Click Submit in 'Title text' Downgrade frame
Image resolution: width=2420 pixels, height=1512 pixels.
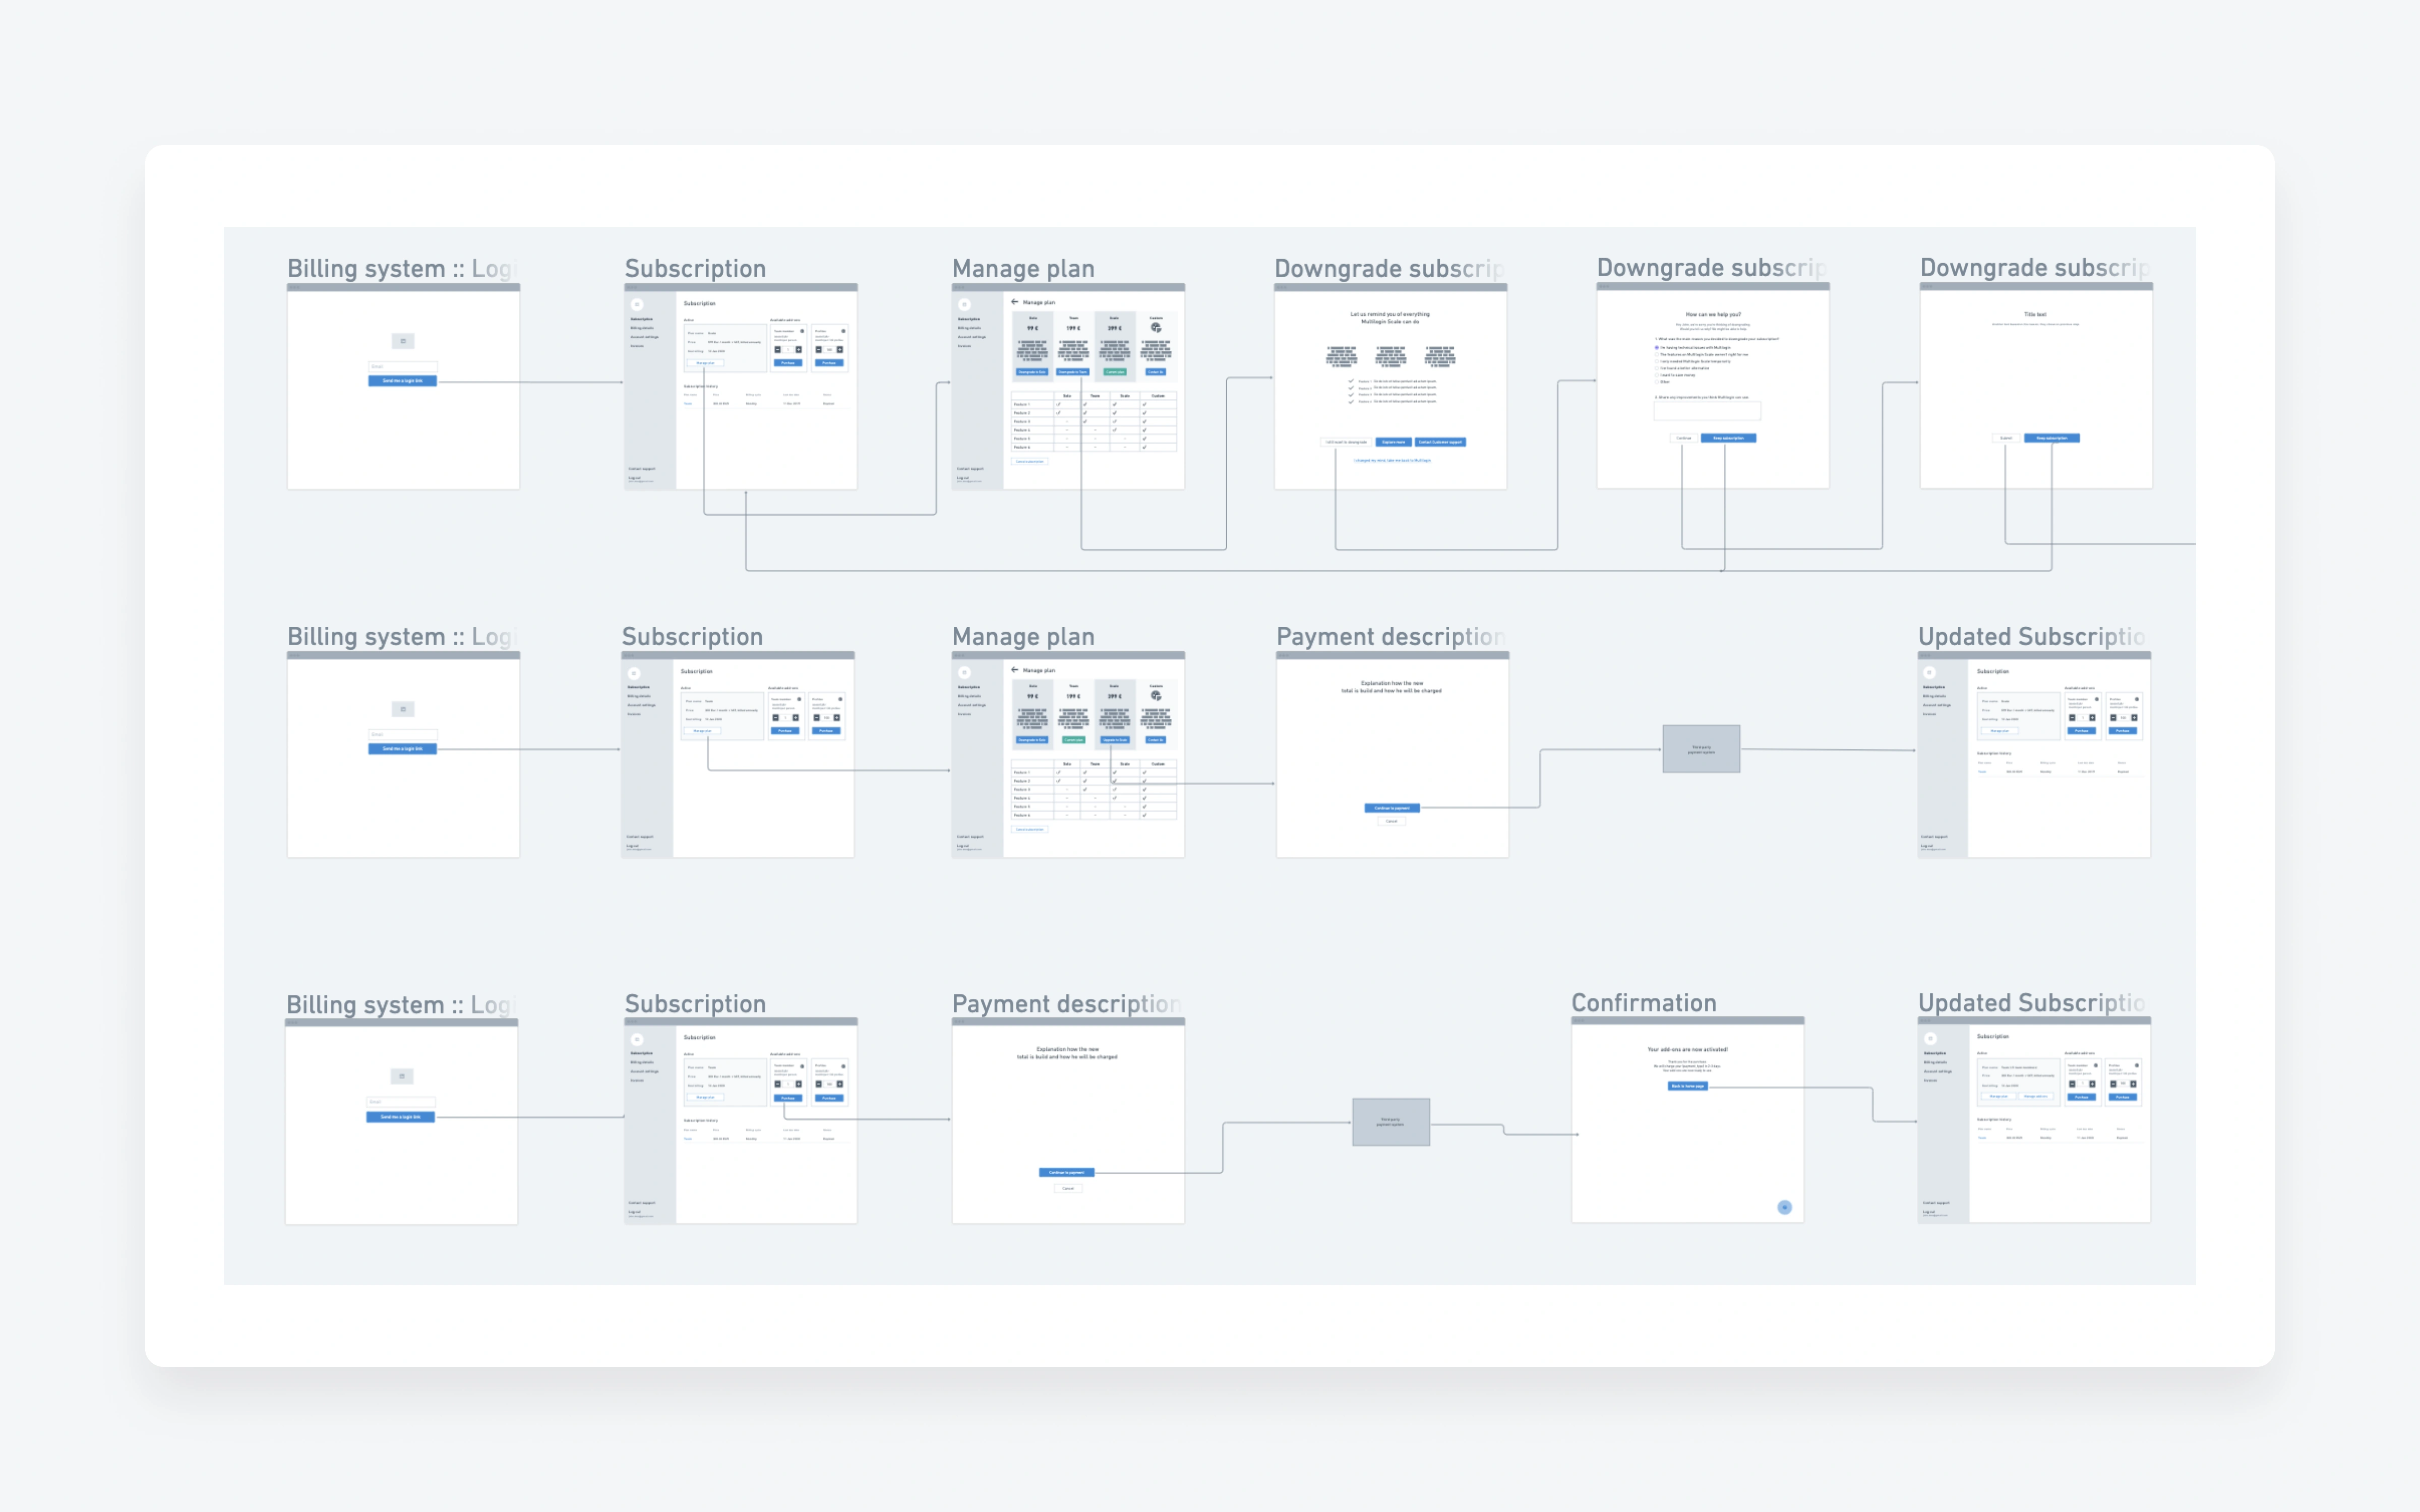[2006, 438]
